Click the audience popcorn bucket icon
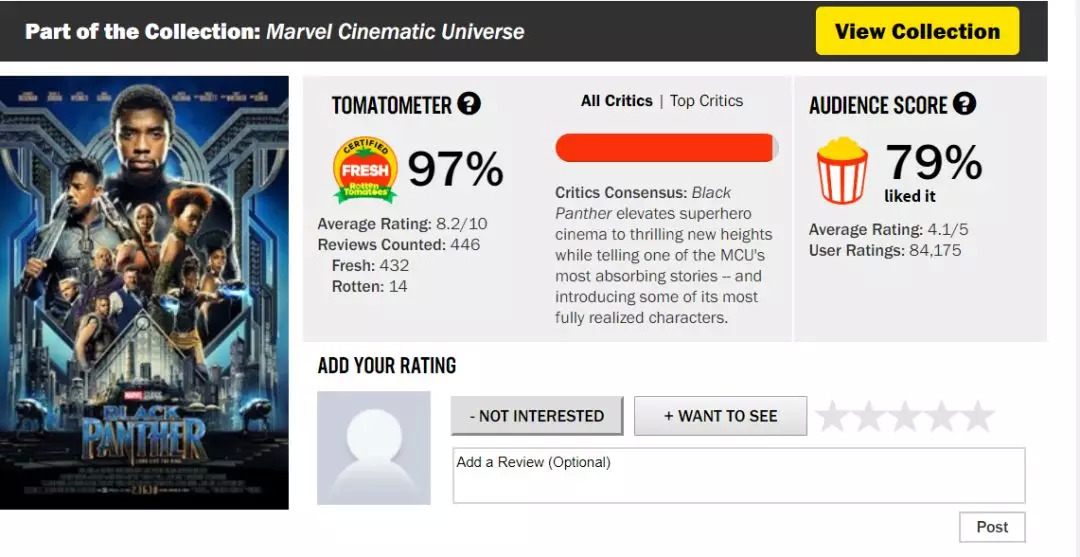The width and height of the screenshot is (1080, 557). 842,171
